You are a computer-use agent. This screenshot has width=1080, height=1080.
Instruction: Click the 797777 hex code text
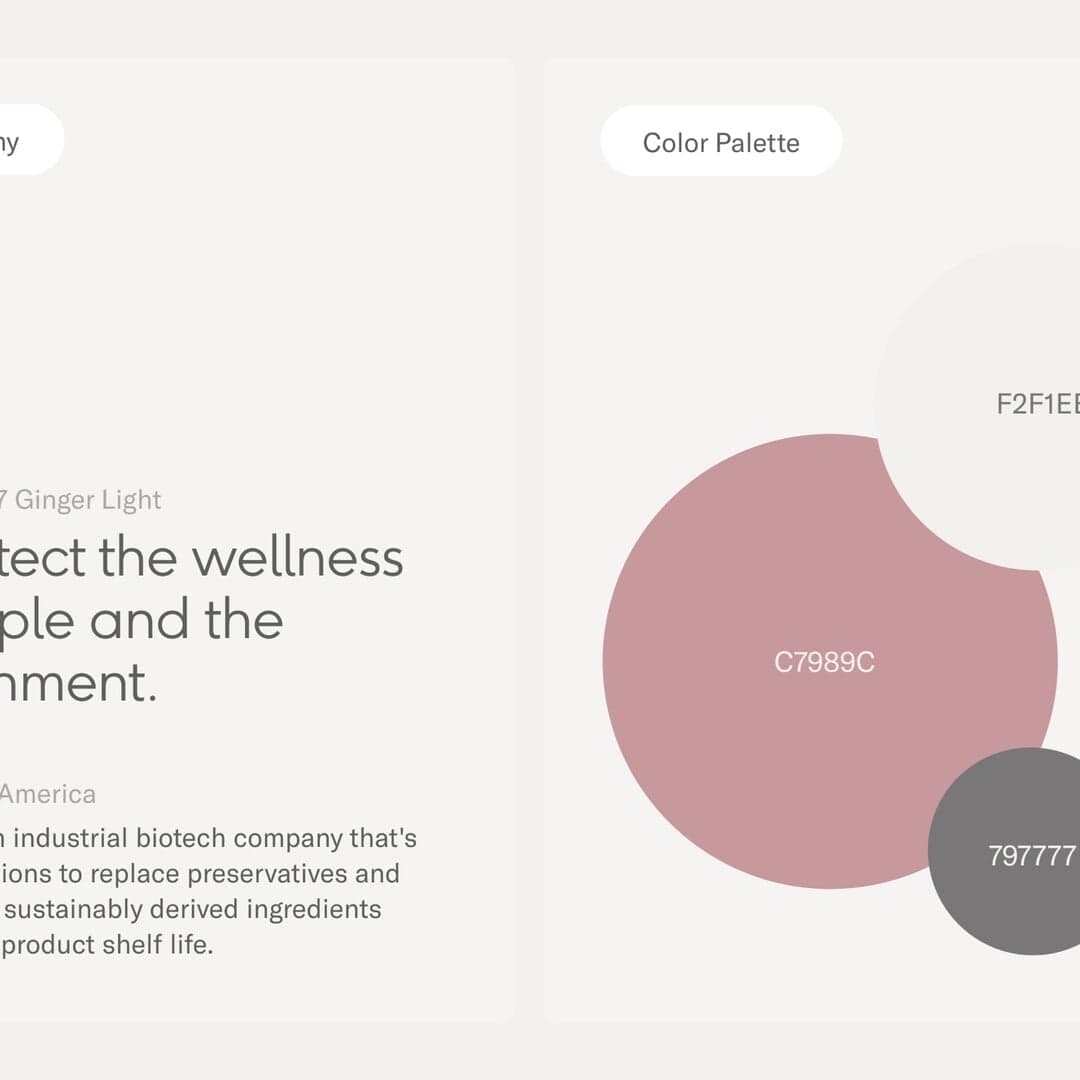pyautogui.click(x=1032, y=856)
